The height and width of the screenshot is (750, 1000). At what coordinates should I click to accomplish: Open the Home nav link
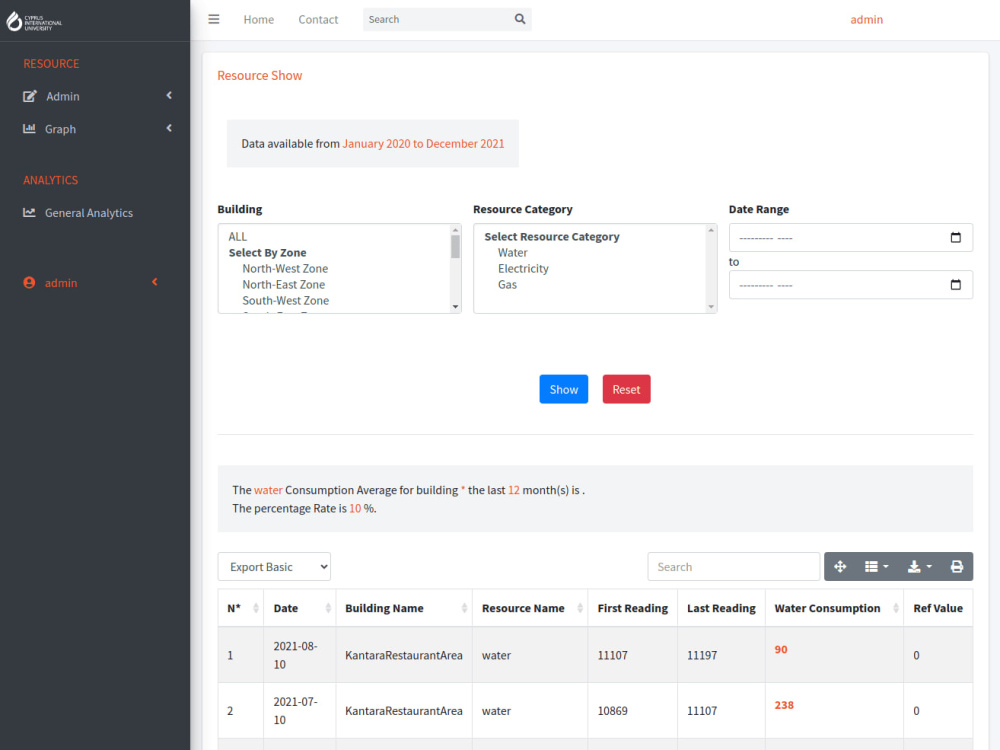[258, 20]
